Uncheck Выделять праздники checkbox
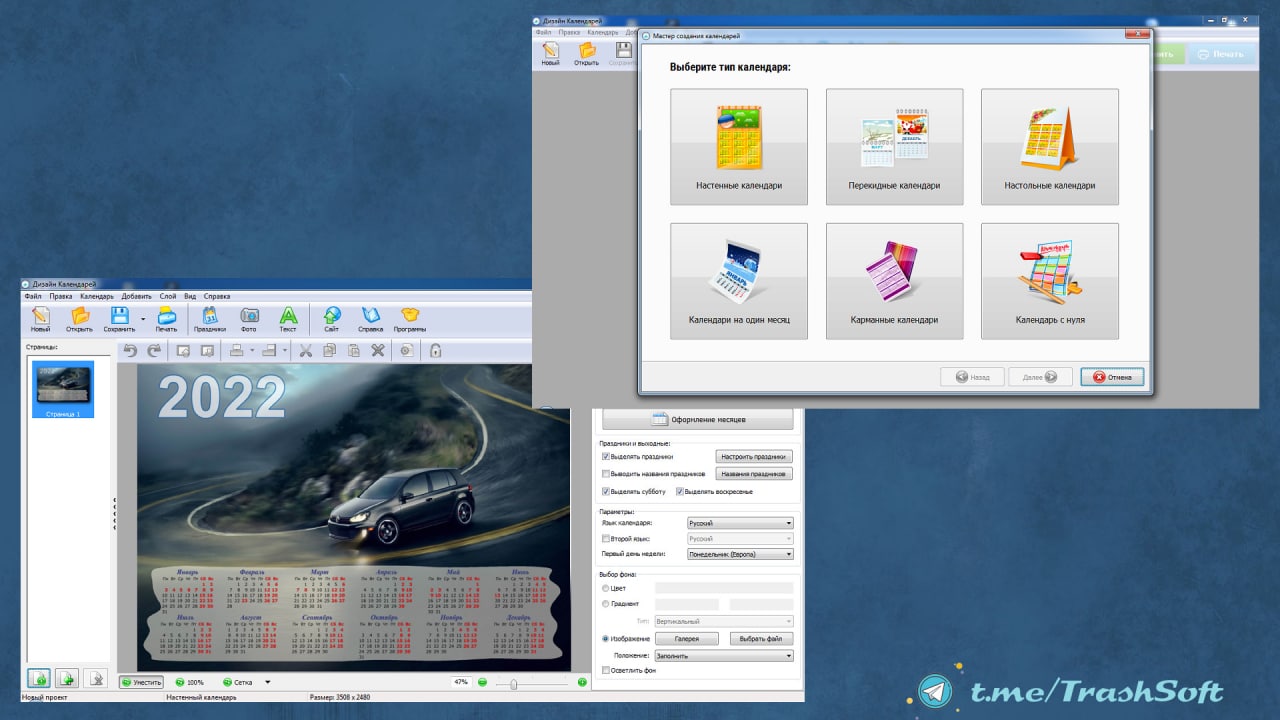 point(606,456)
